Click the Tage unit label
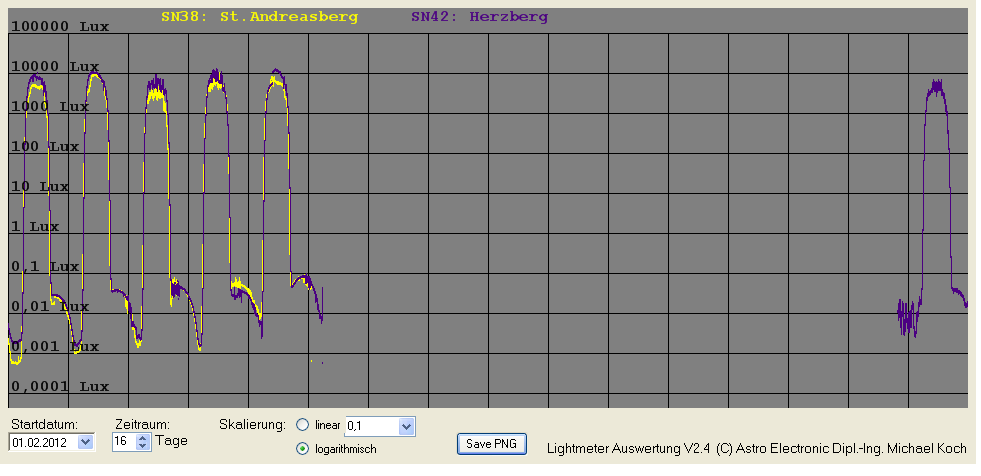Screen dimensions: 981x476 (171, 441)
